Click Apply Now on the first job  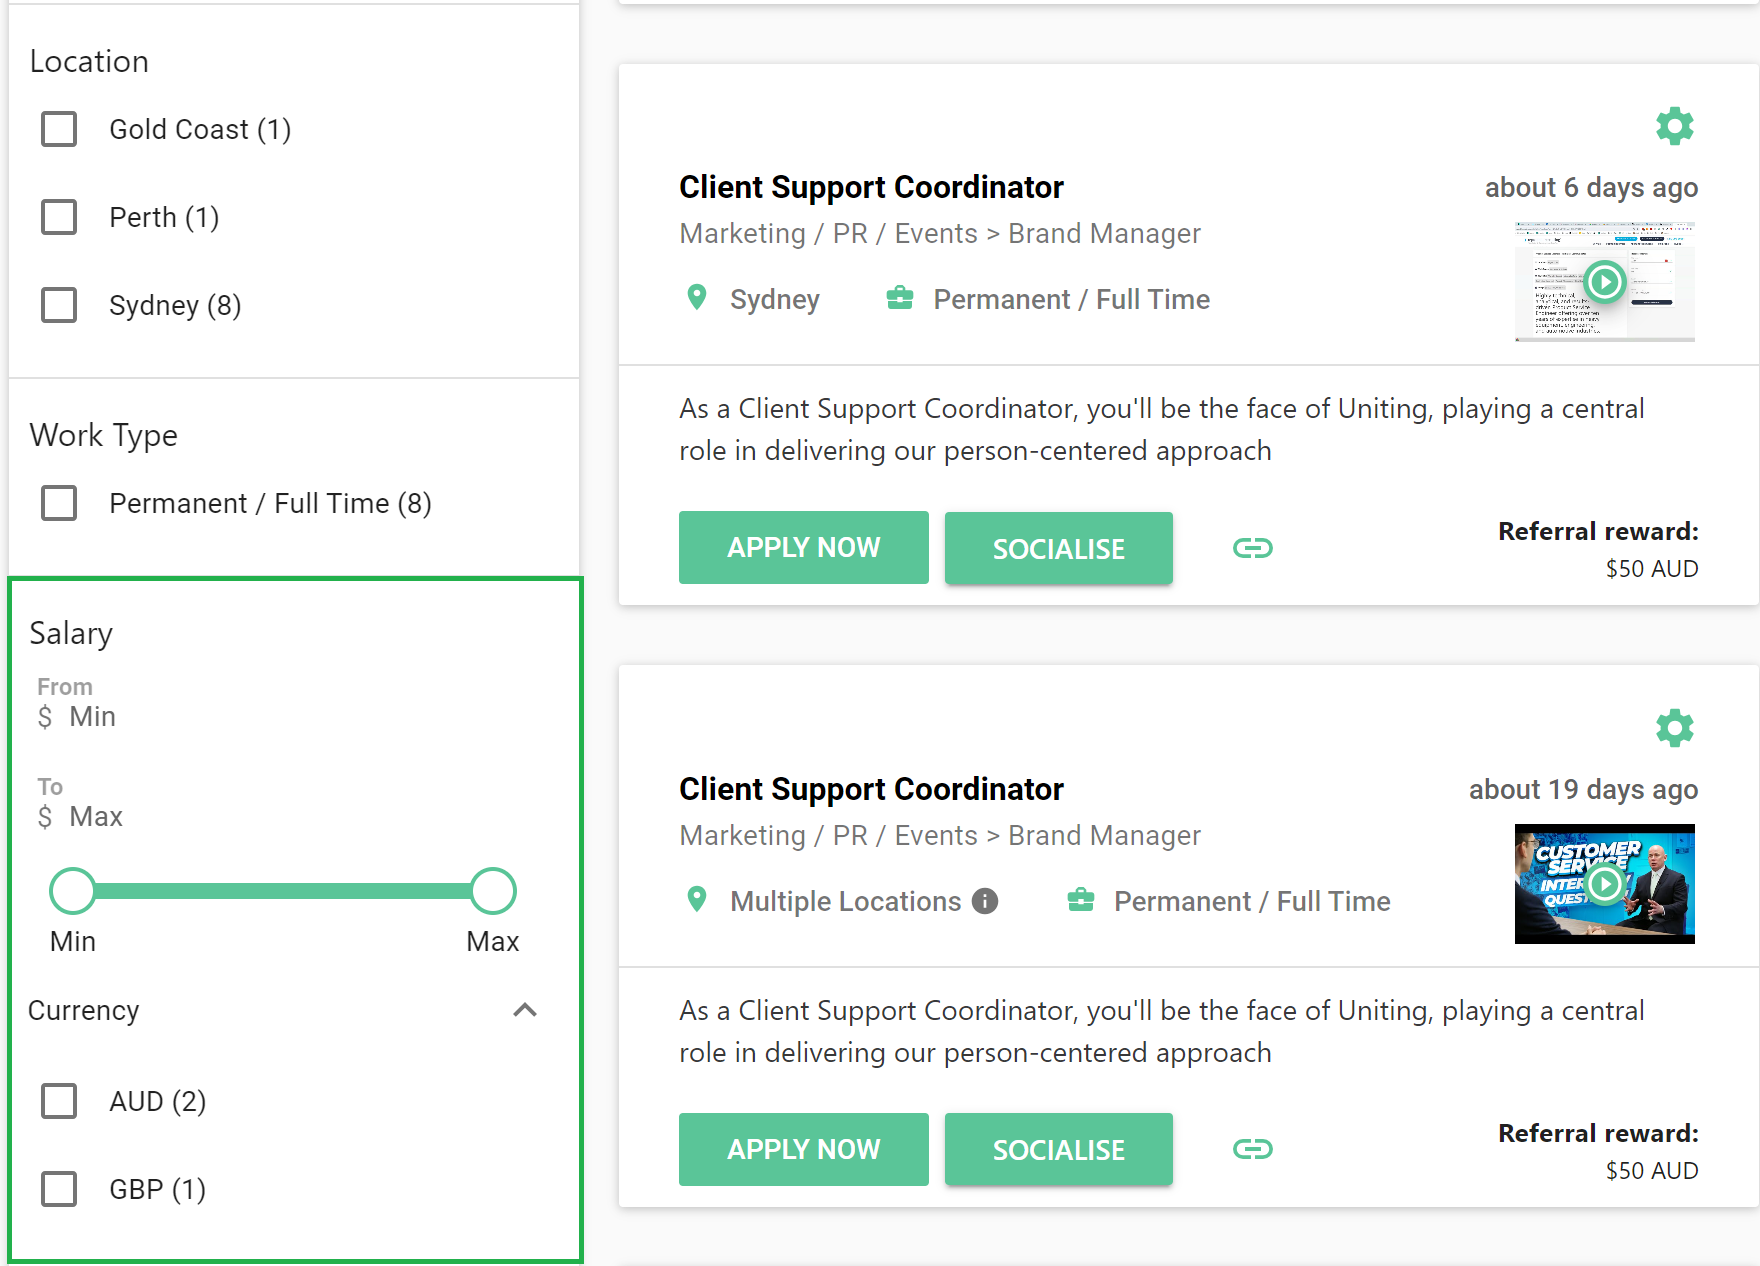click(804, 548)
